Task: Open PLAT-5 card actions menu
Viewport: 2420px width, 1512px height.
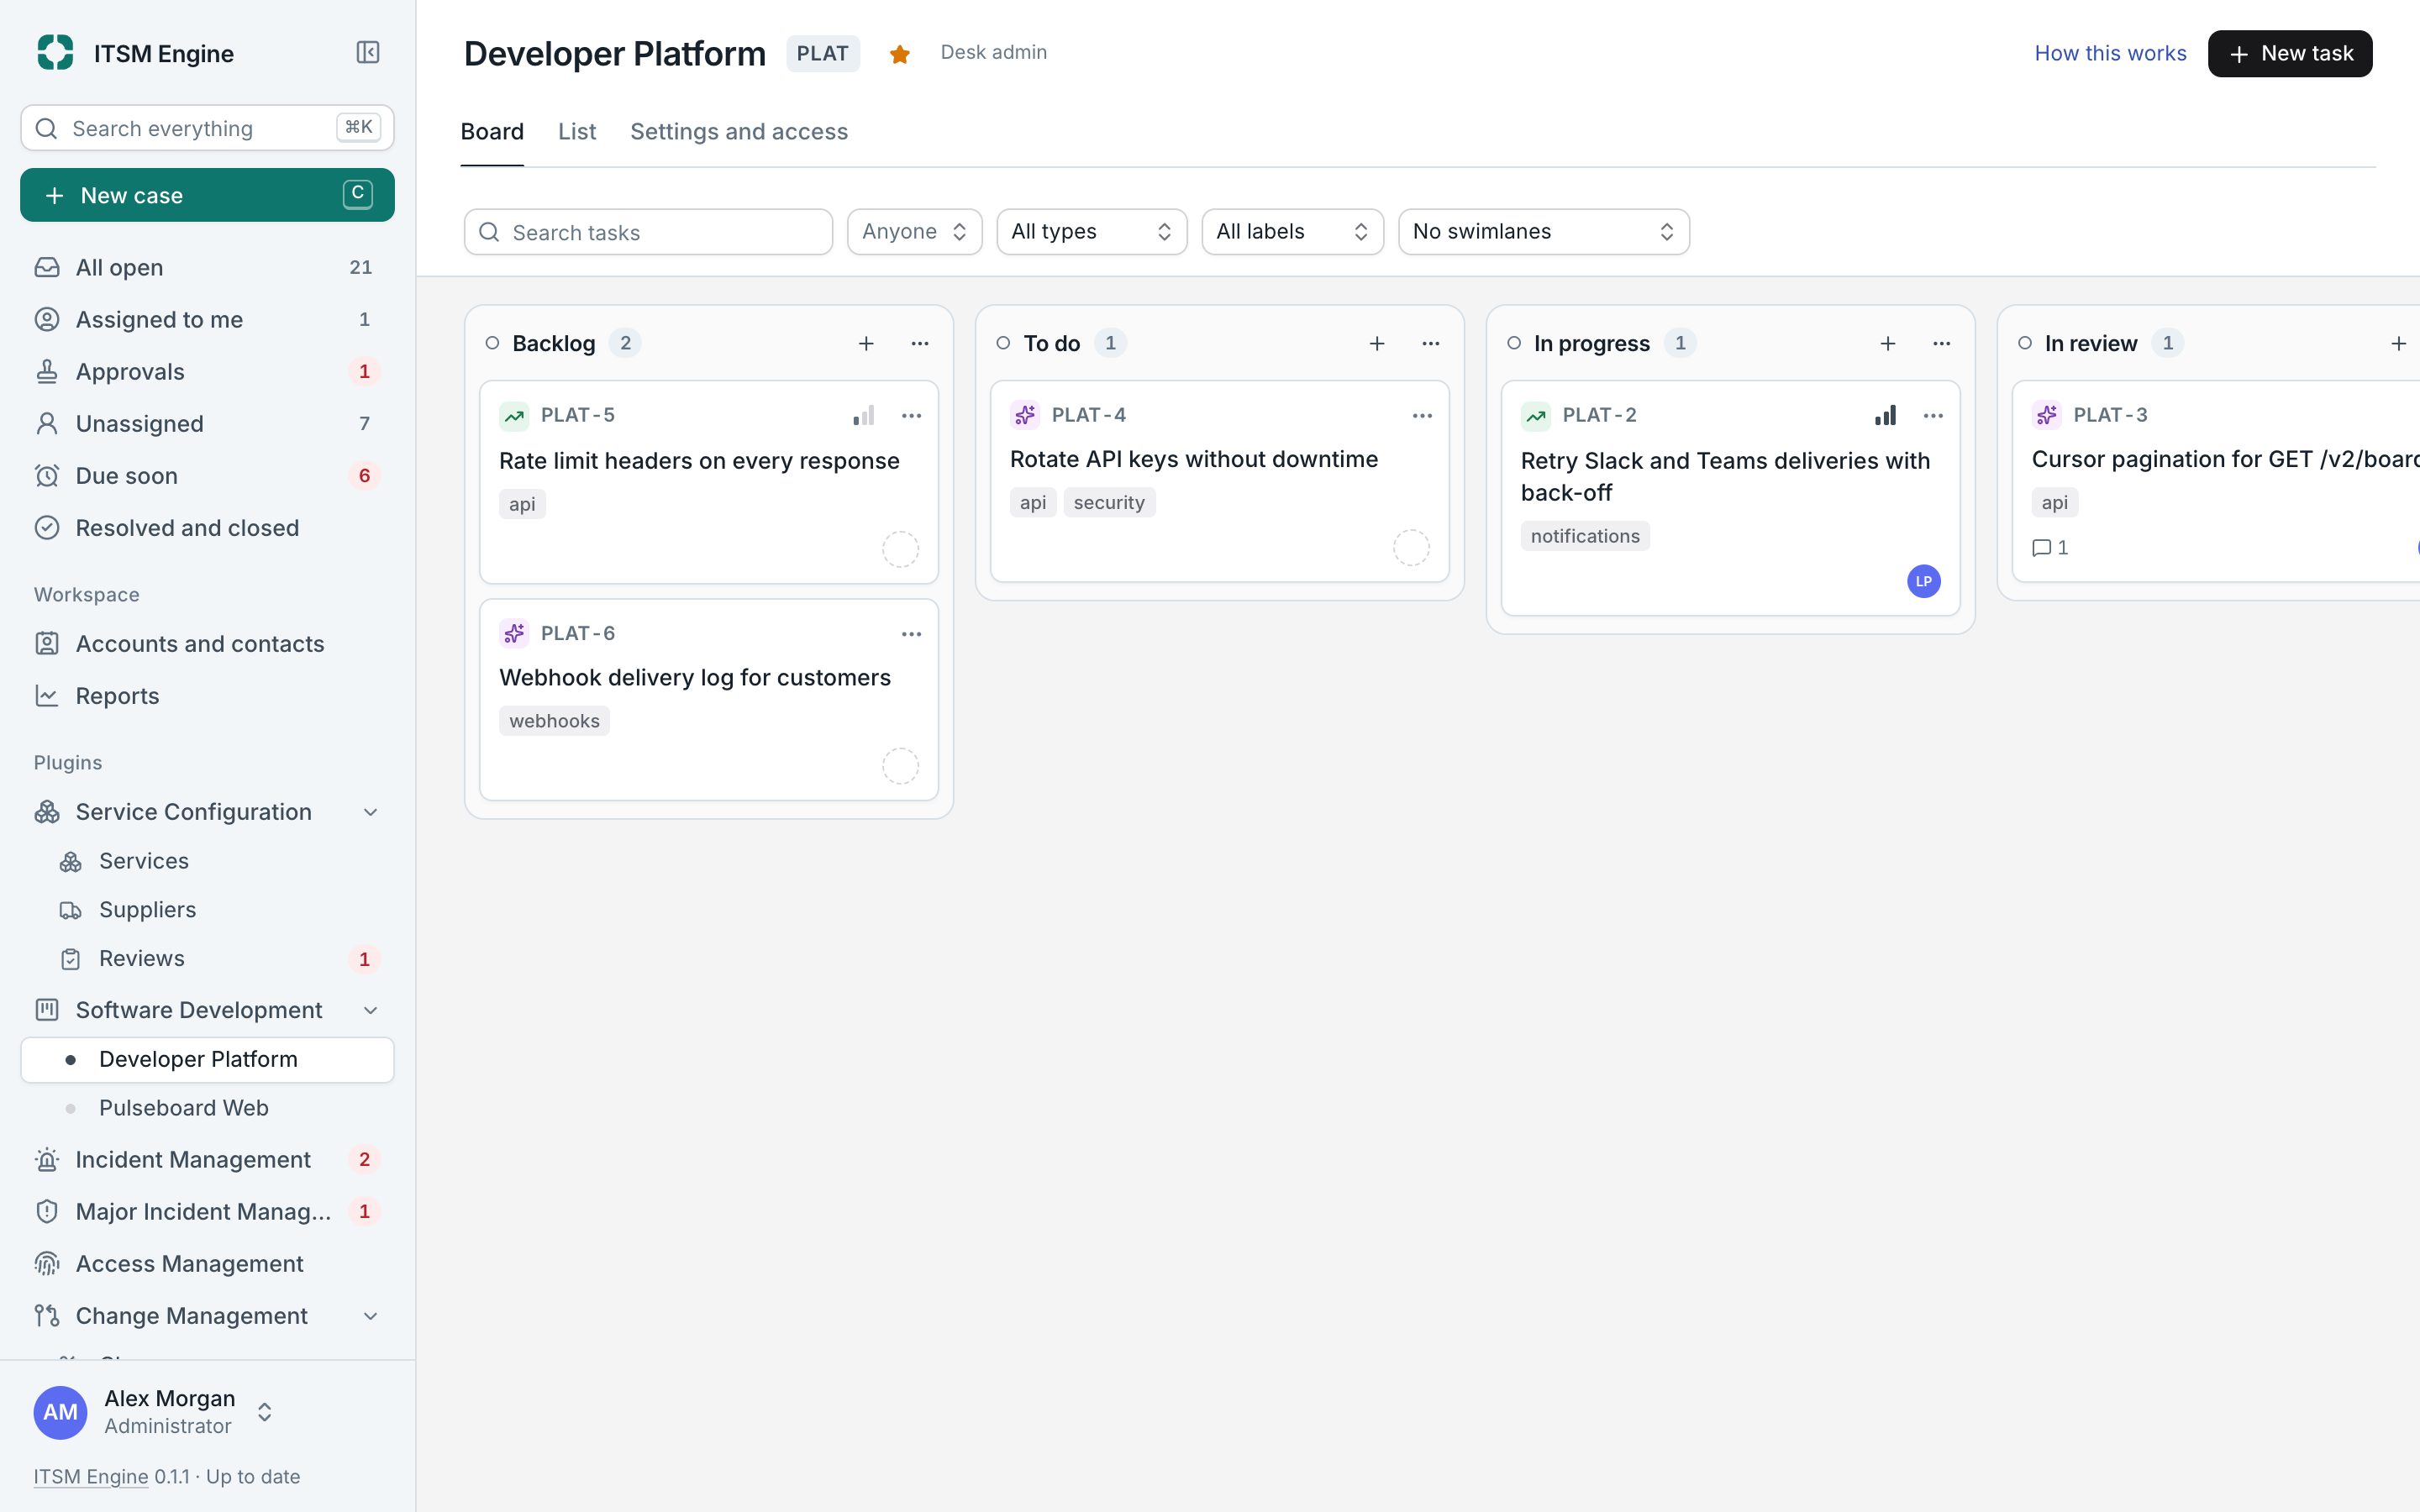Action: [x=911, y=415]
